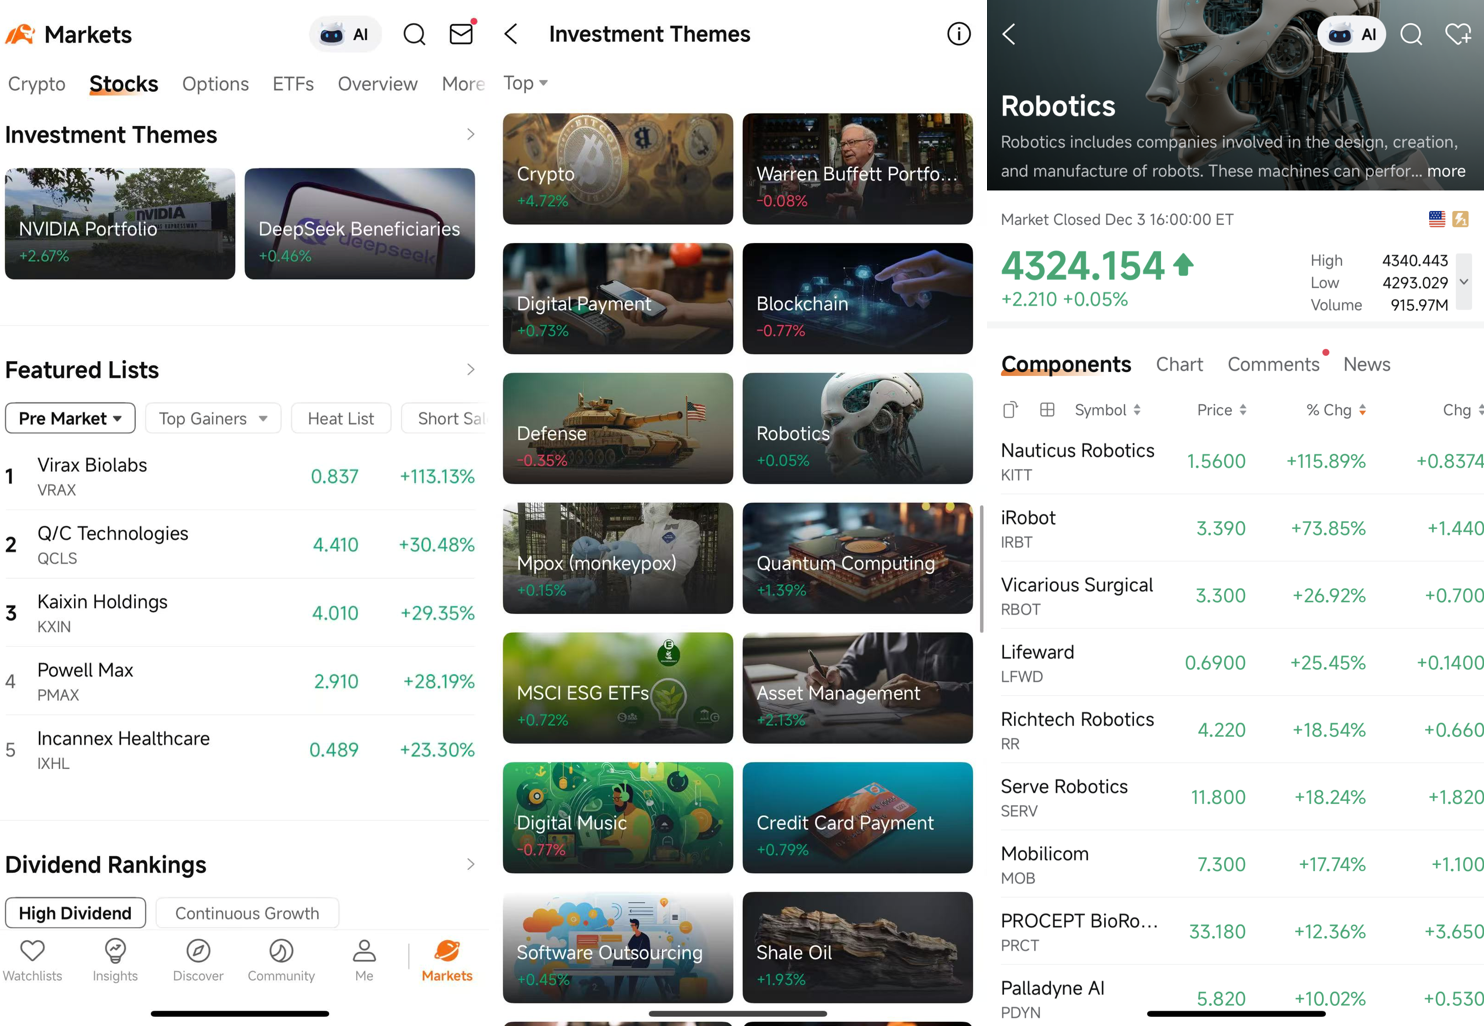Open the Shale Oil theme card
This screenshot has height=1026, width=1484.
point(858,947)
